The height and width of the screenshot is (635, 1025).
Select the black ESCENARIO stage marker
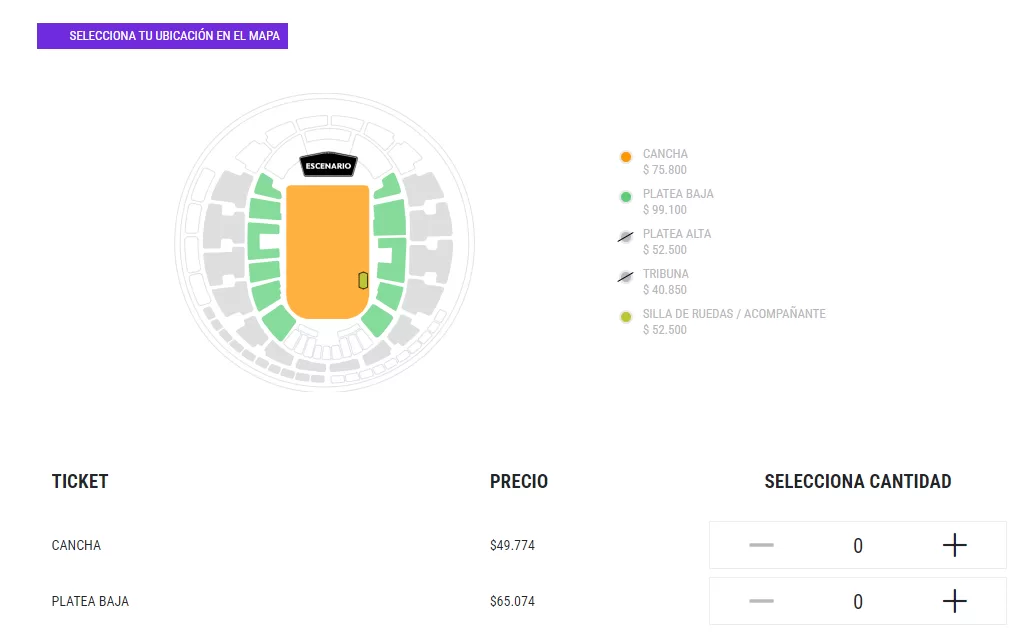click(x=327, y=165)
